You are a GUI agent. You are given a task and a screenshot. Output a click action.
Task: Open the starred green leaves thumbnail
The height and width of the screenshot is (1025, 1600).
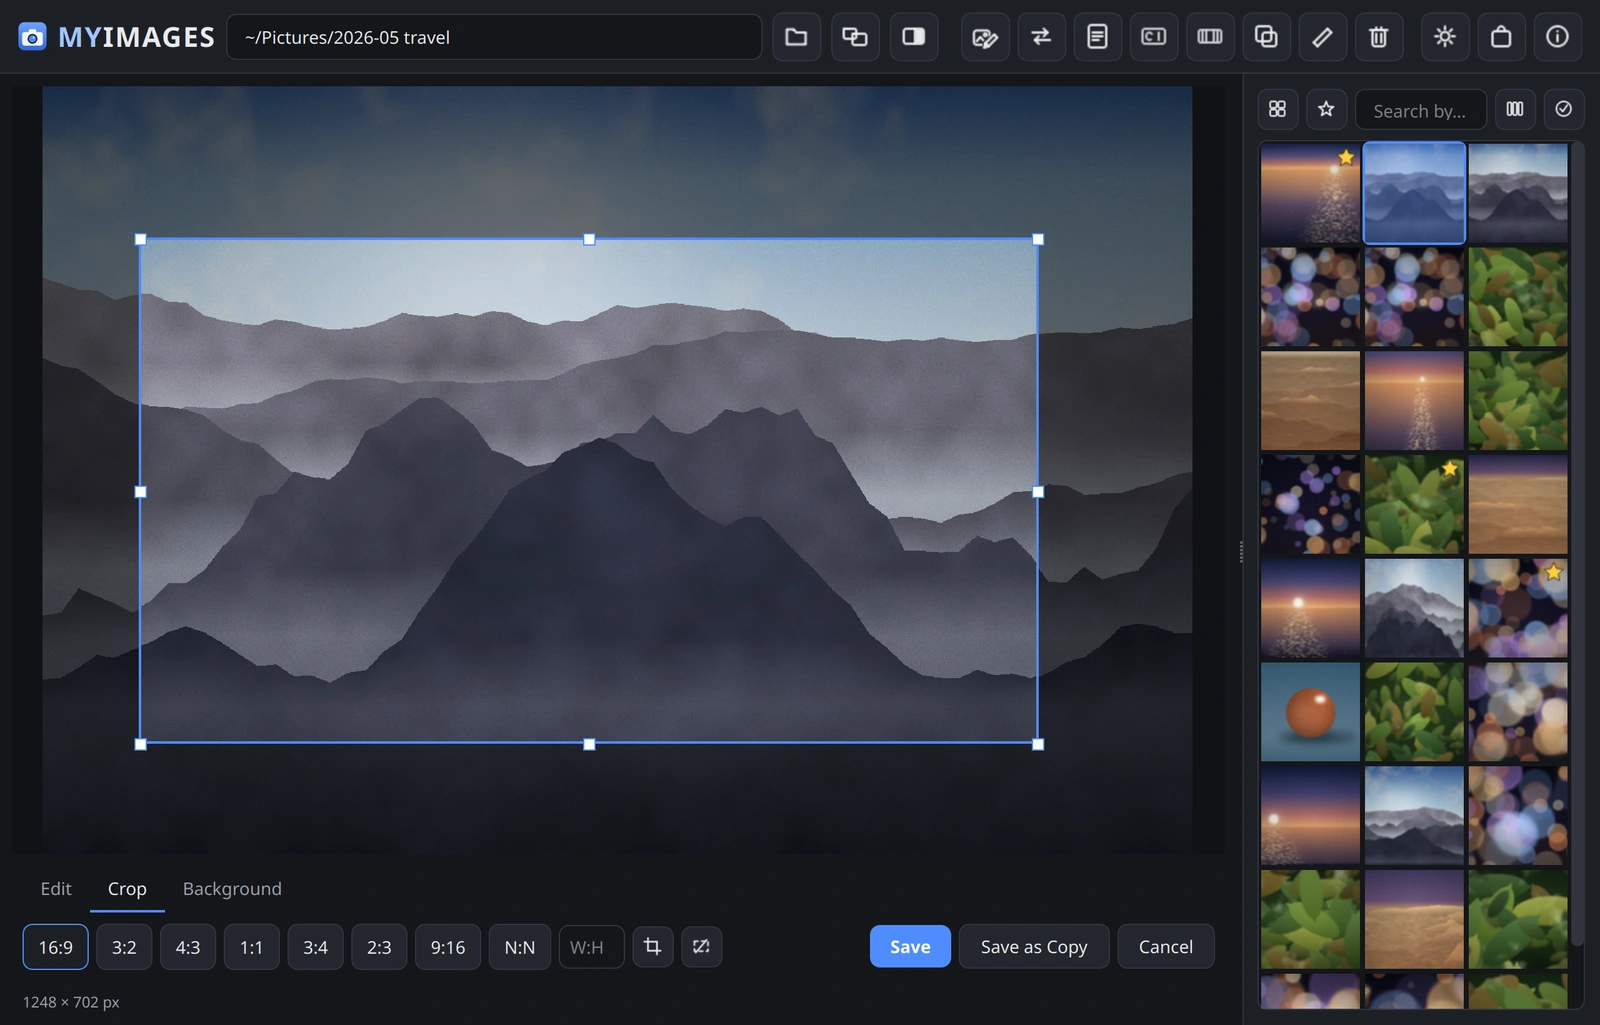click(x=1414, y=504)
